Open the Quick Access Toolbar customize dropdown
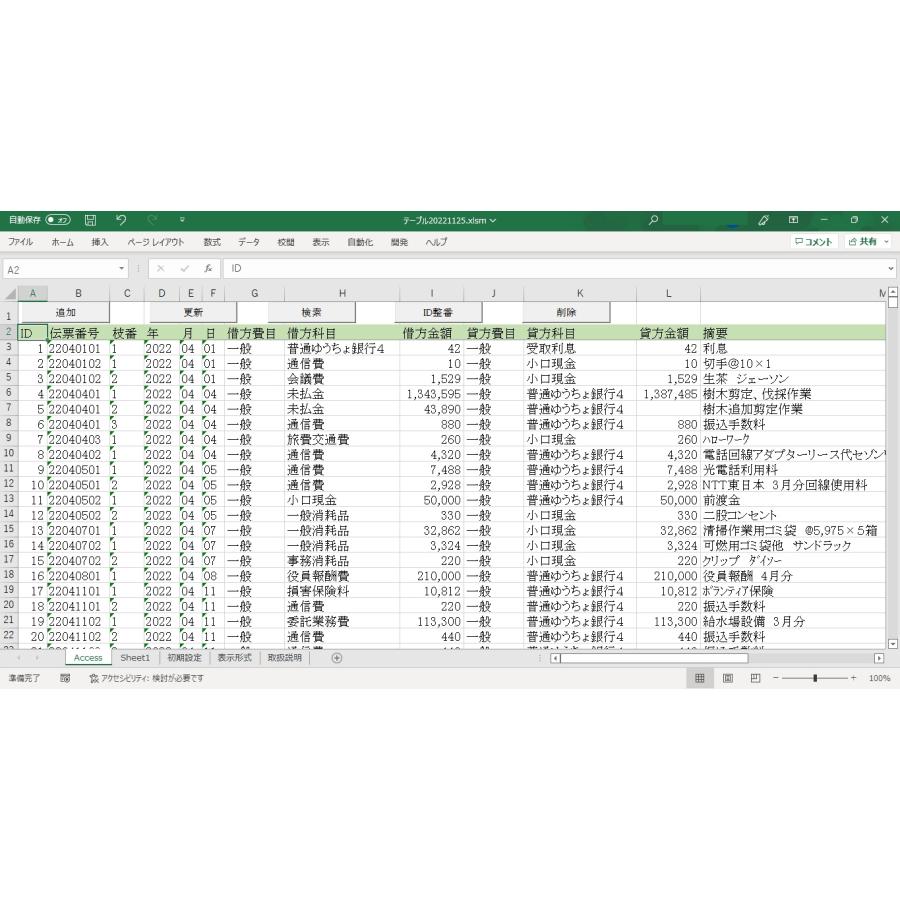The width and height of the screenshot is (900, 900). [x=181, y=221]
